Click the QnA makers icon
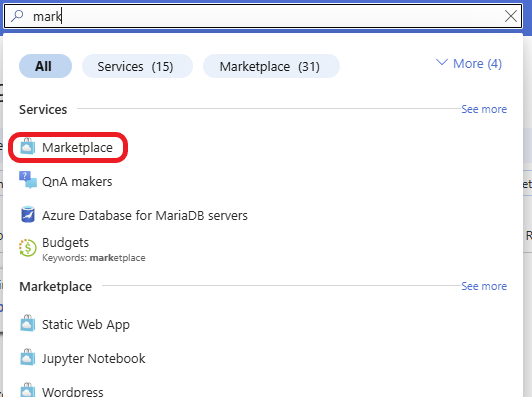Viewport: 532px width, 405px height. pyautogui.click(x=27, y=180)
